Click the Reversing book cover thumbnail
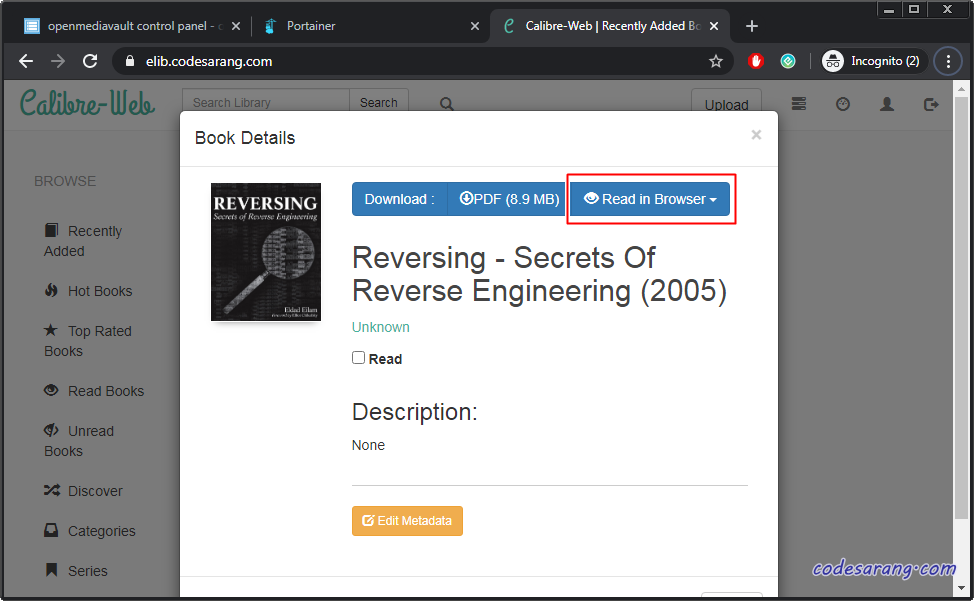This screenshot has height=601, width=974. pos(266,252)
